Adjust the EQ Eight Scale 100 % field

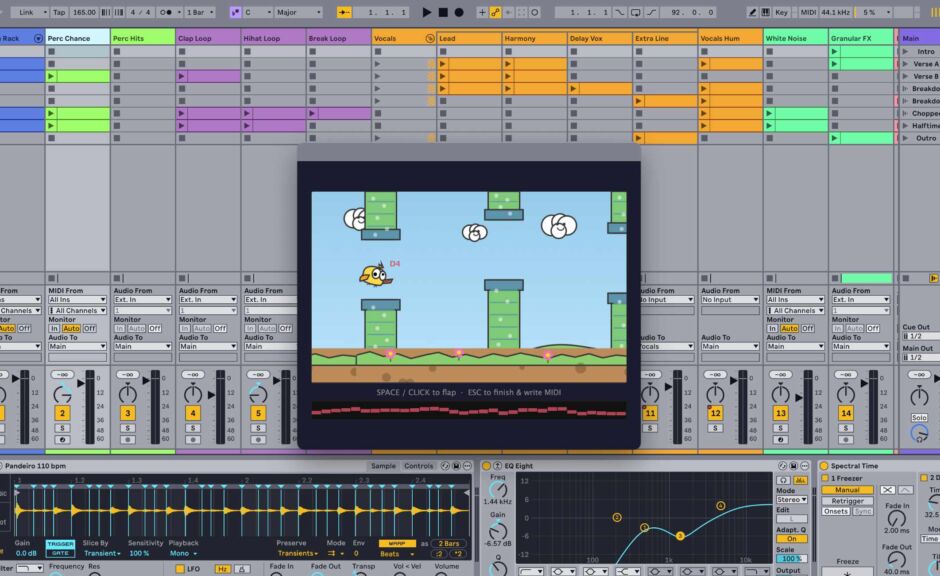792,559
